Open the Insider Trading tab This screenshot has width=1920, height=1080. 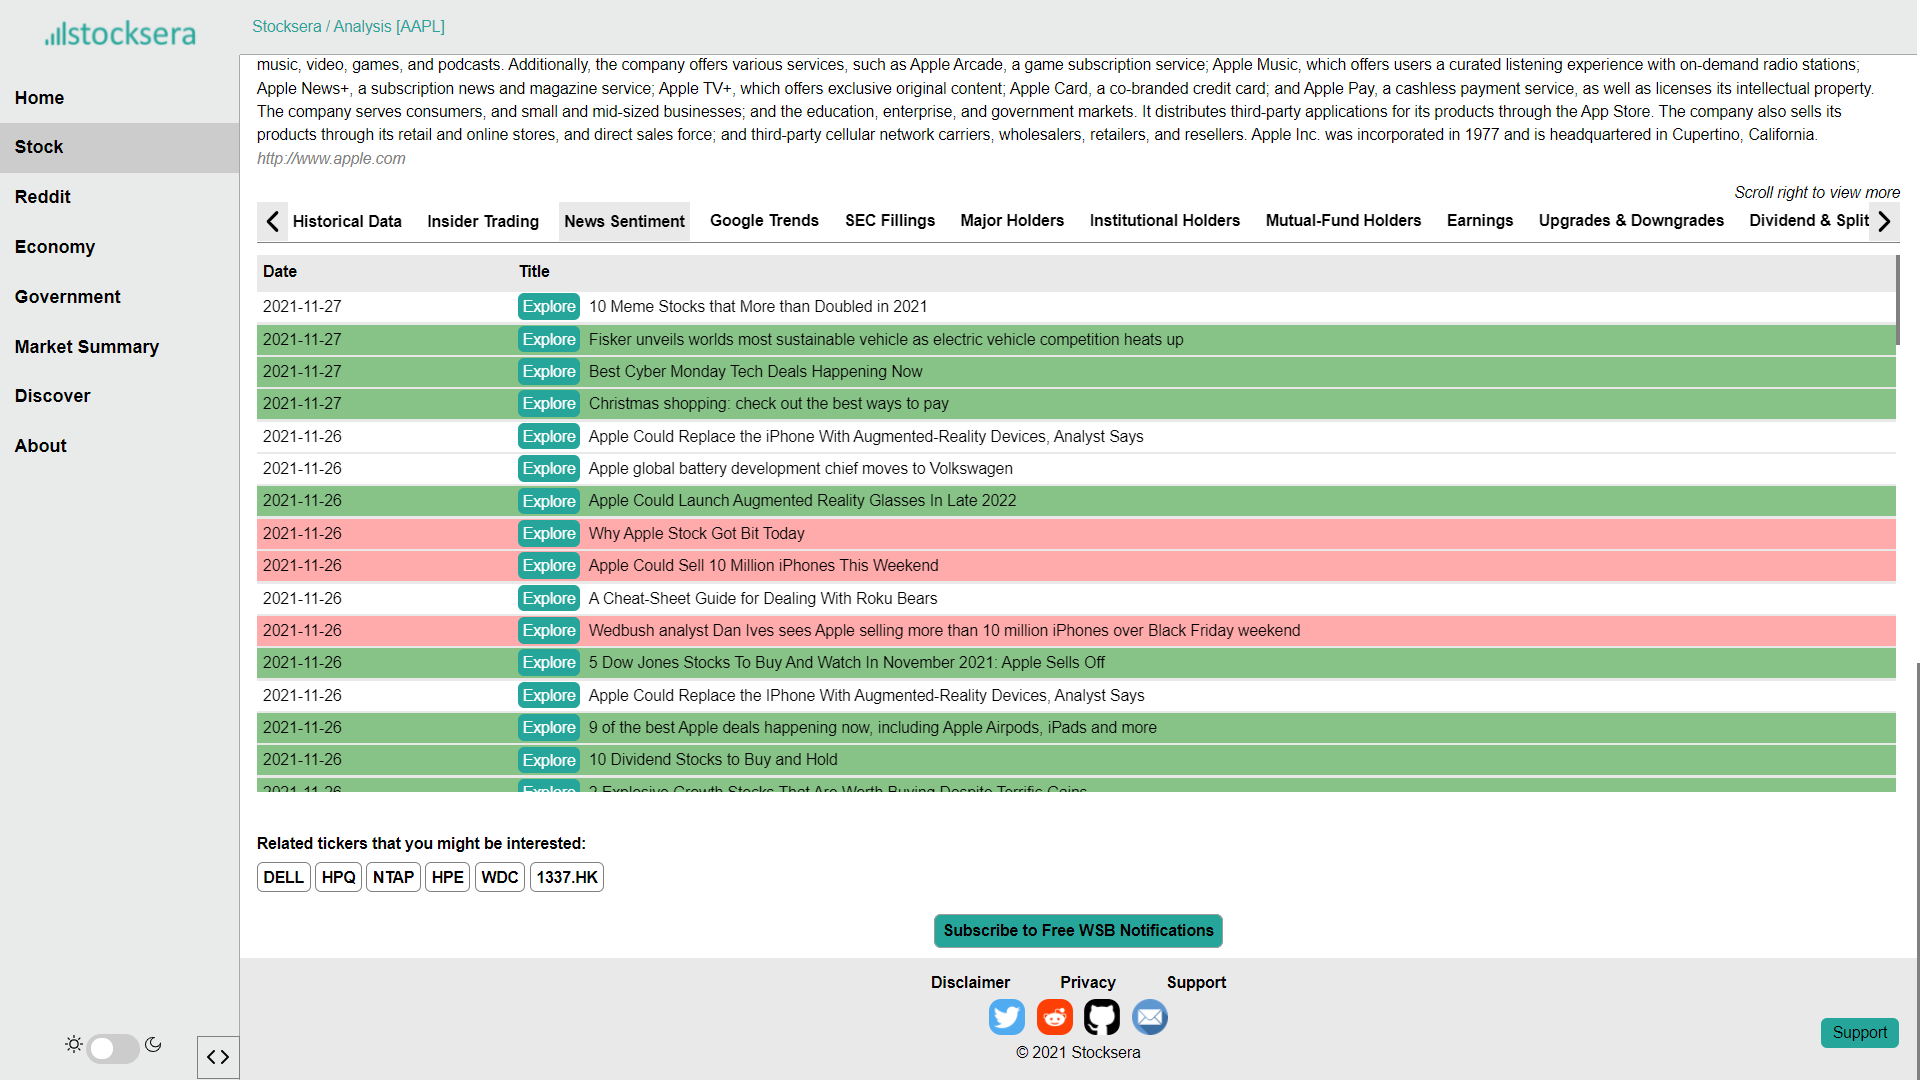pos(482,221)
